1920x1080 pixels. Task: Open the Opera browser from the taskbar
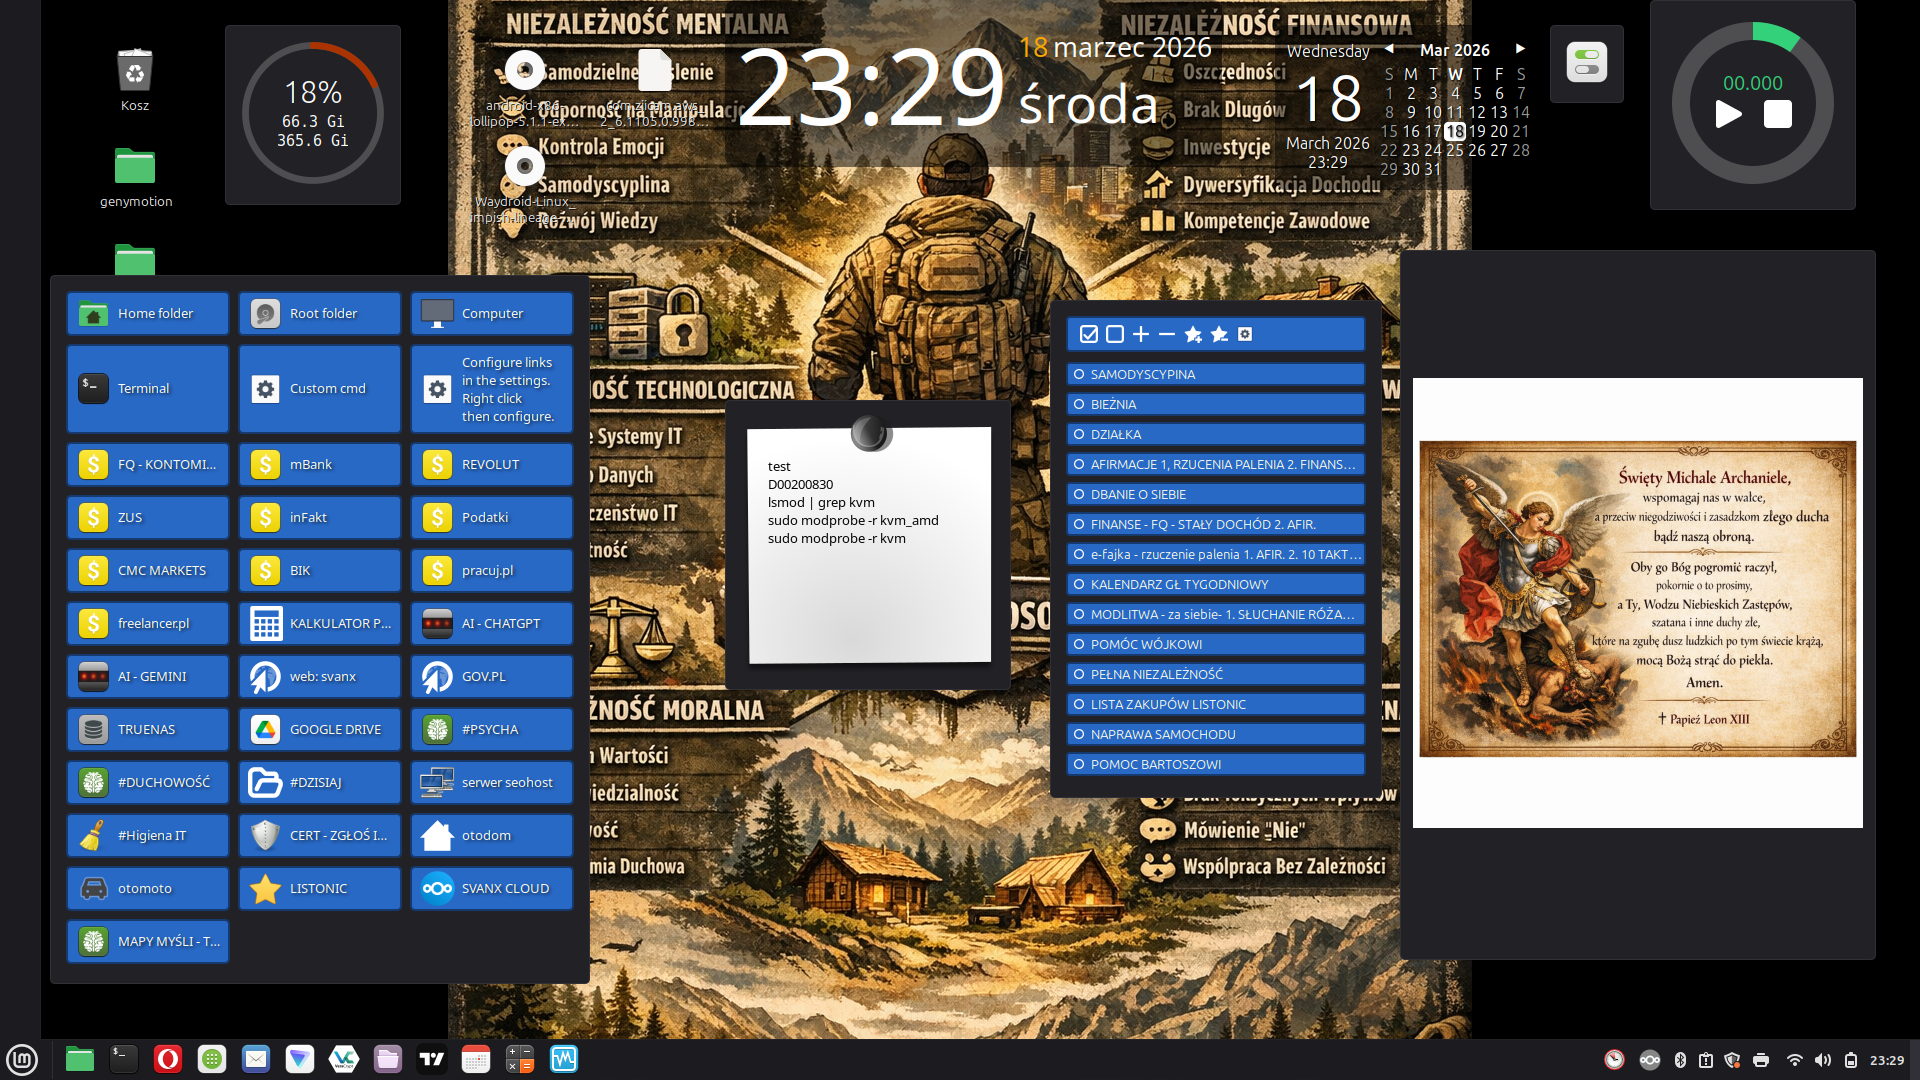(168, 1059)
